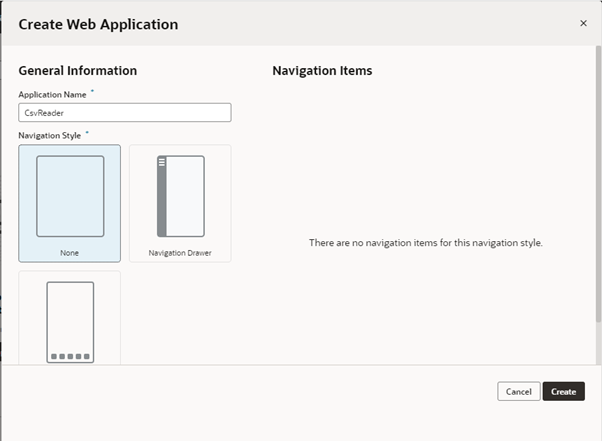Cancel the web application creation
The image size is (602, 441).
pos(519,391)
